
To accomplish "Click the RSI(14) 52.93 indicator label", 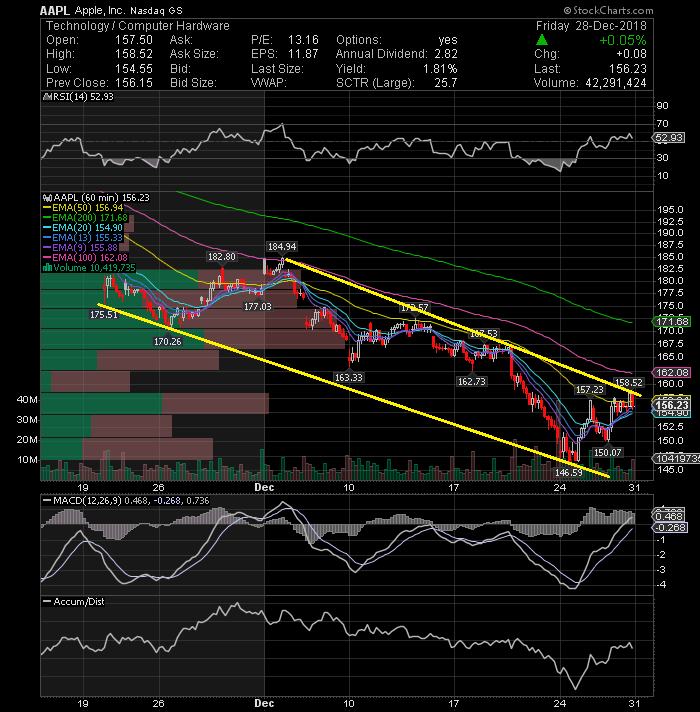I will coord(83,97).
